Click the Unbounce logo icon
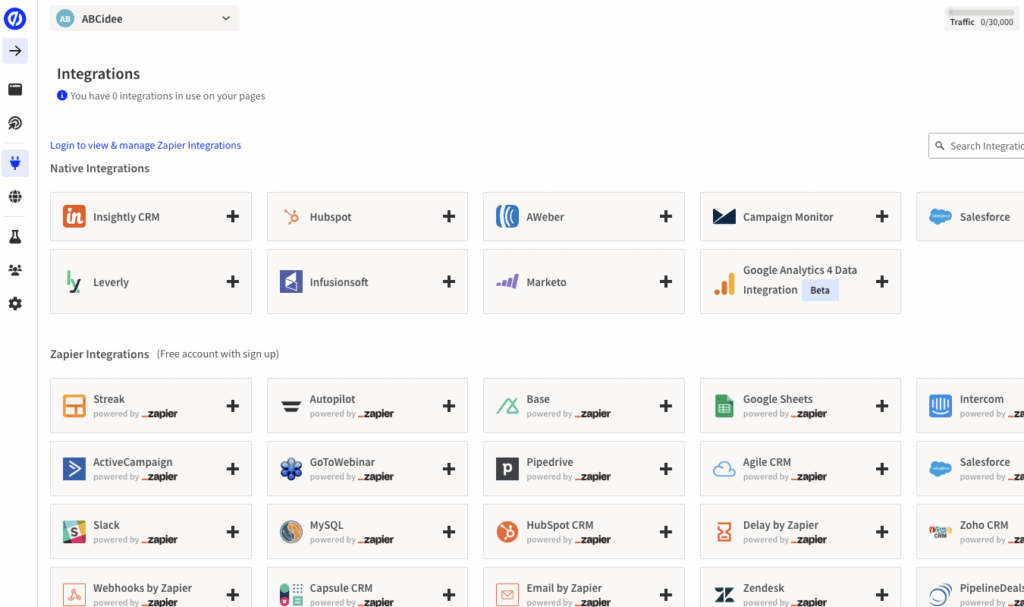 [x=15, y=18]
